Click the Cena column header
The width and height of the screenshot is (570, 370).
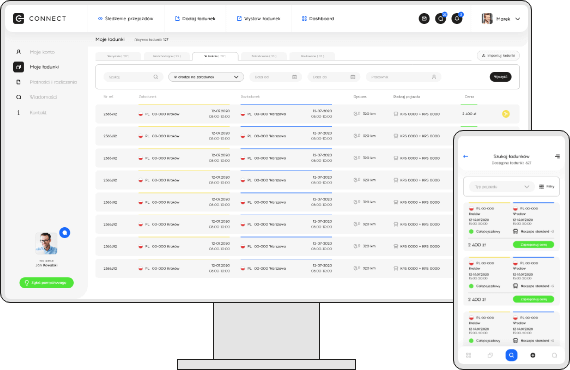click(469, 97)
